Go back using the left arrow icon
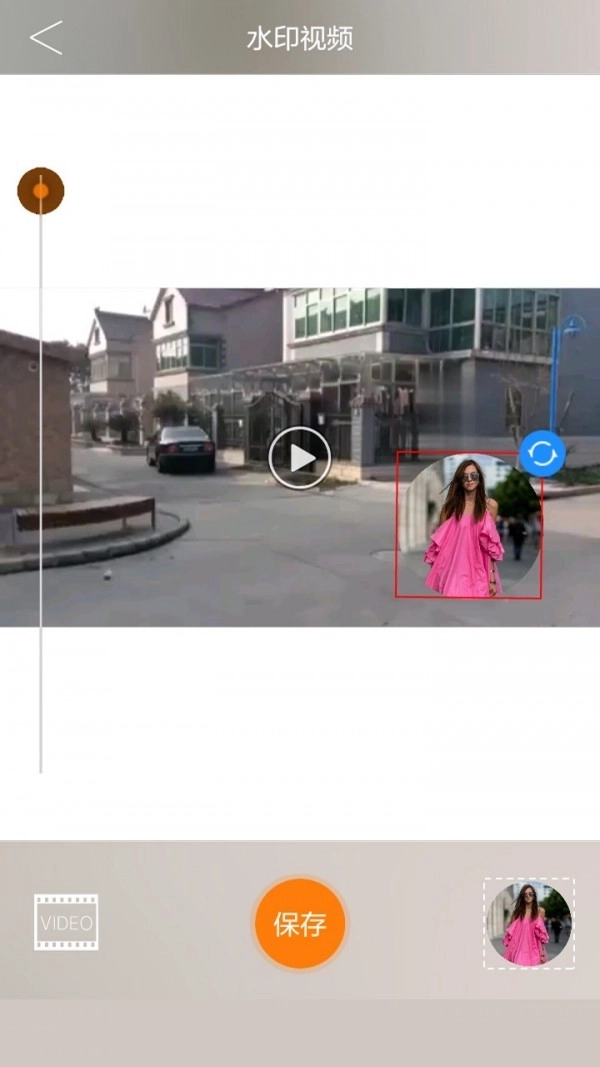Viewport: 600px width, 1067px height. tap(46, 38)
